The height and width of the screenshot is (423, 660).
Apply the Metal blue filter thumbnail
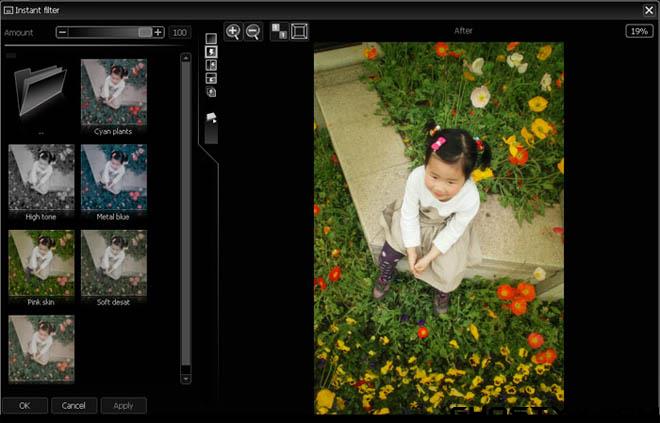(x=114, y=177)
